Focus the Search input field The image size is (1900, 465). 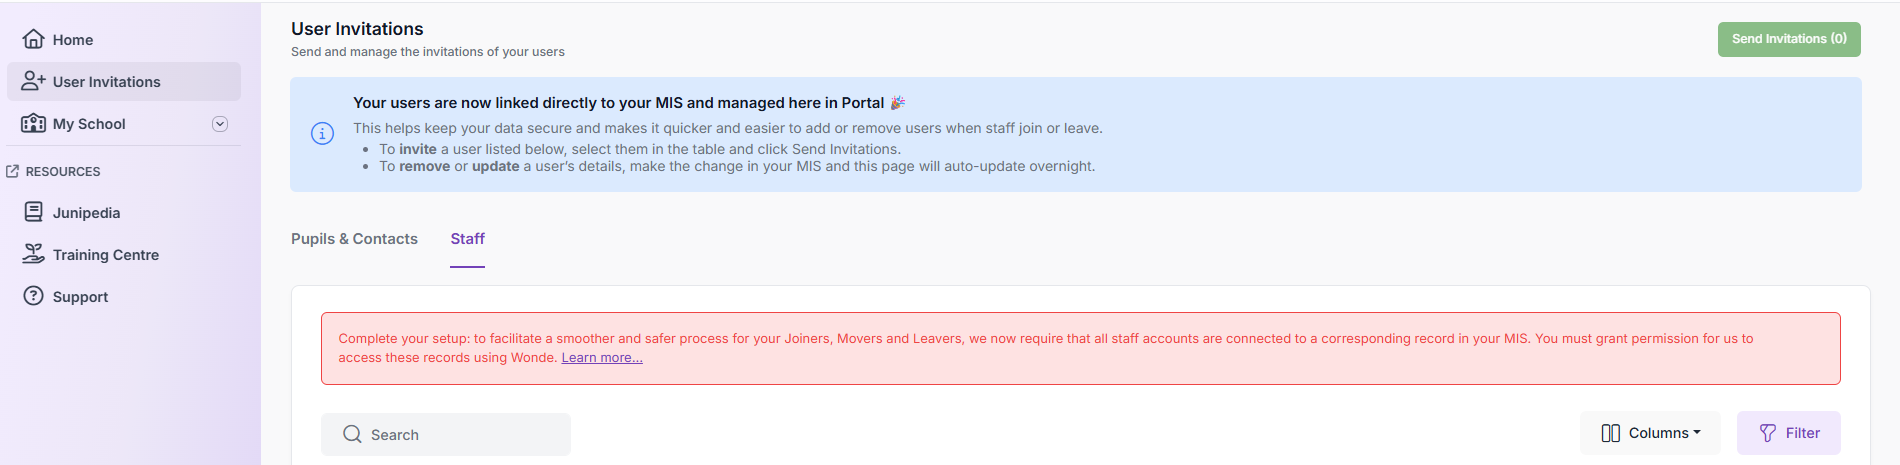[x=446, y=434]
